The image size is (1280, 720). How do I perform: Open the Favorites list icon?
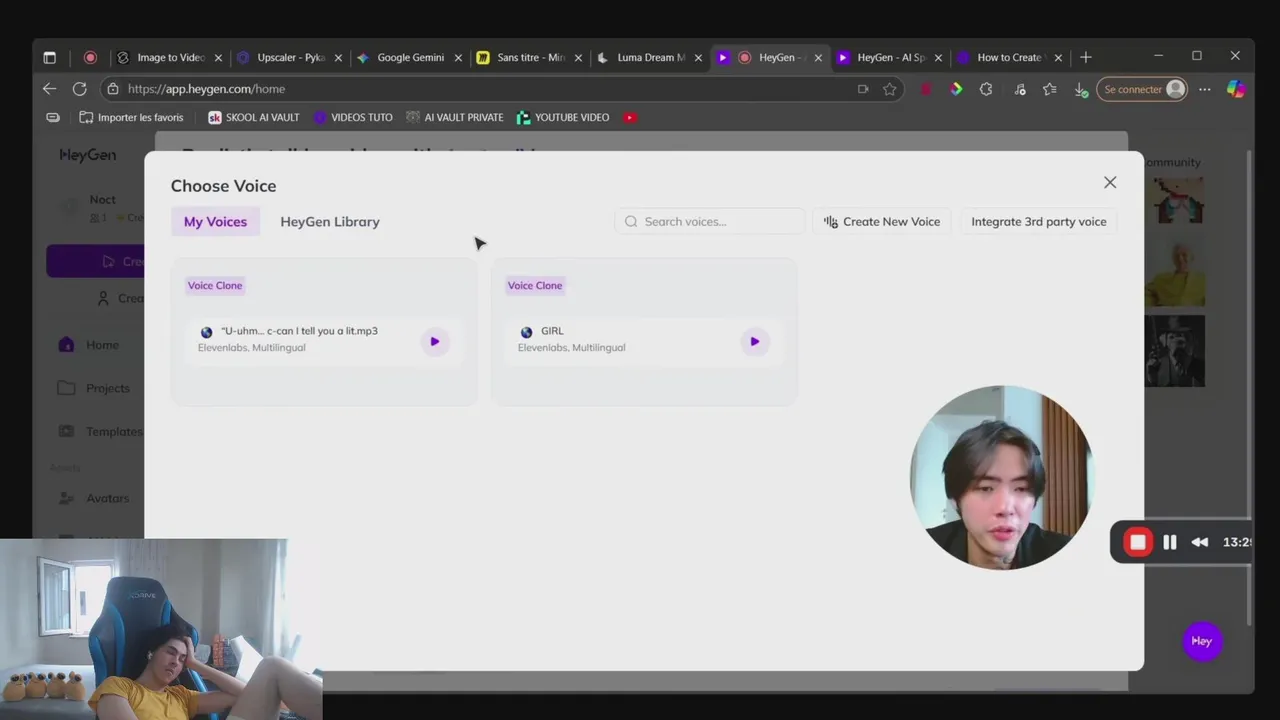[1049, 89]
